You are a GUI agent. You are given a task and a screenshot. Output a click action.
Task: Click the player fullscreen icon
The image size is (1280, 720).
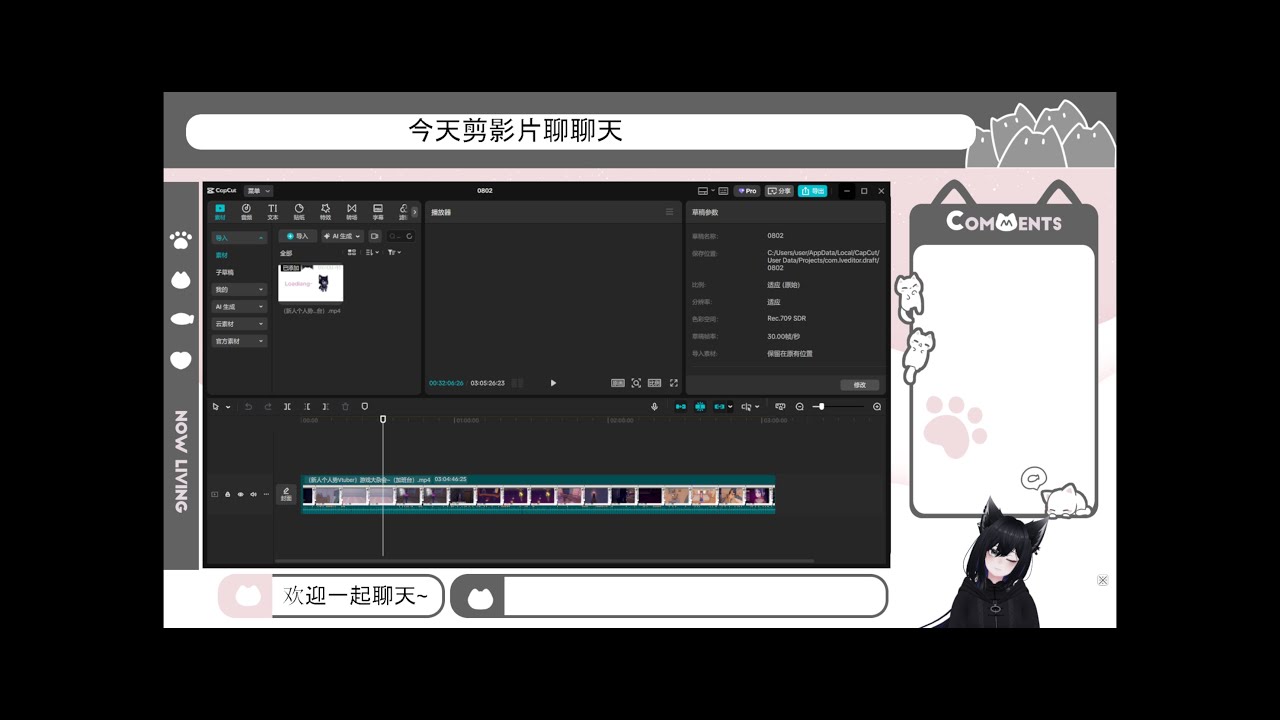(673, 383)
